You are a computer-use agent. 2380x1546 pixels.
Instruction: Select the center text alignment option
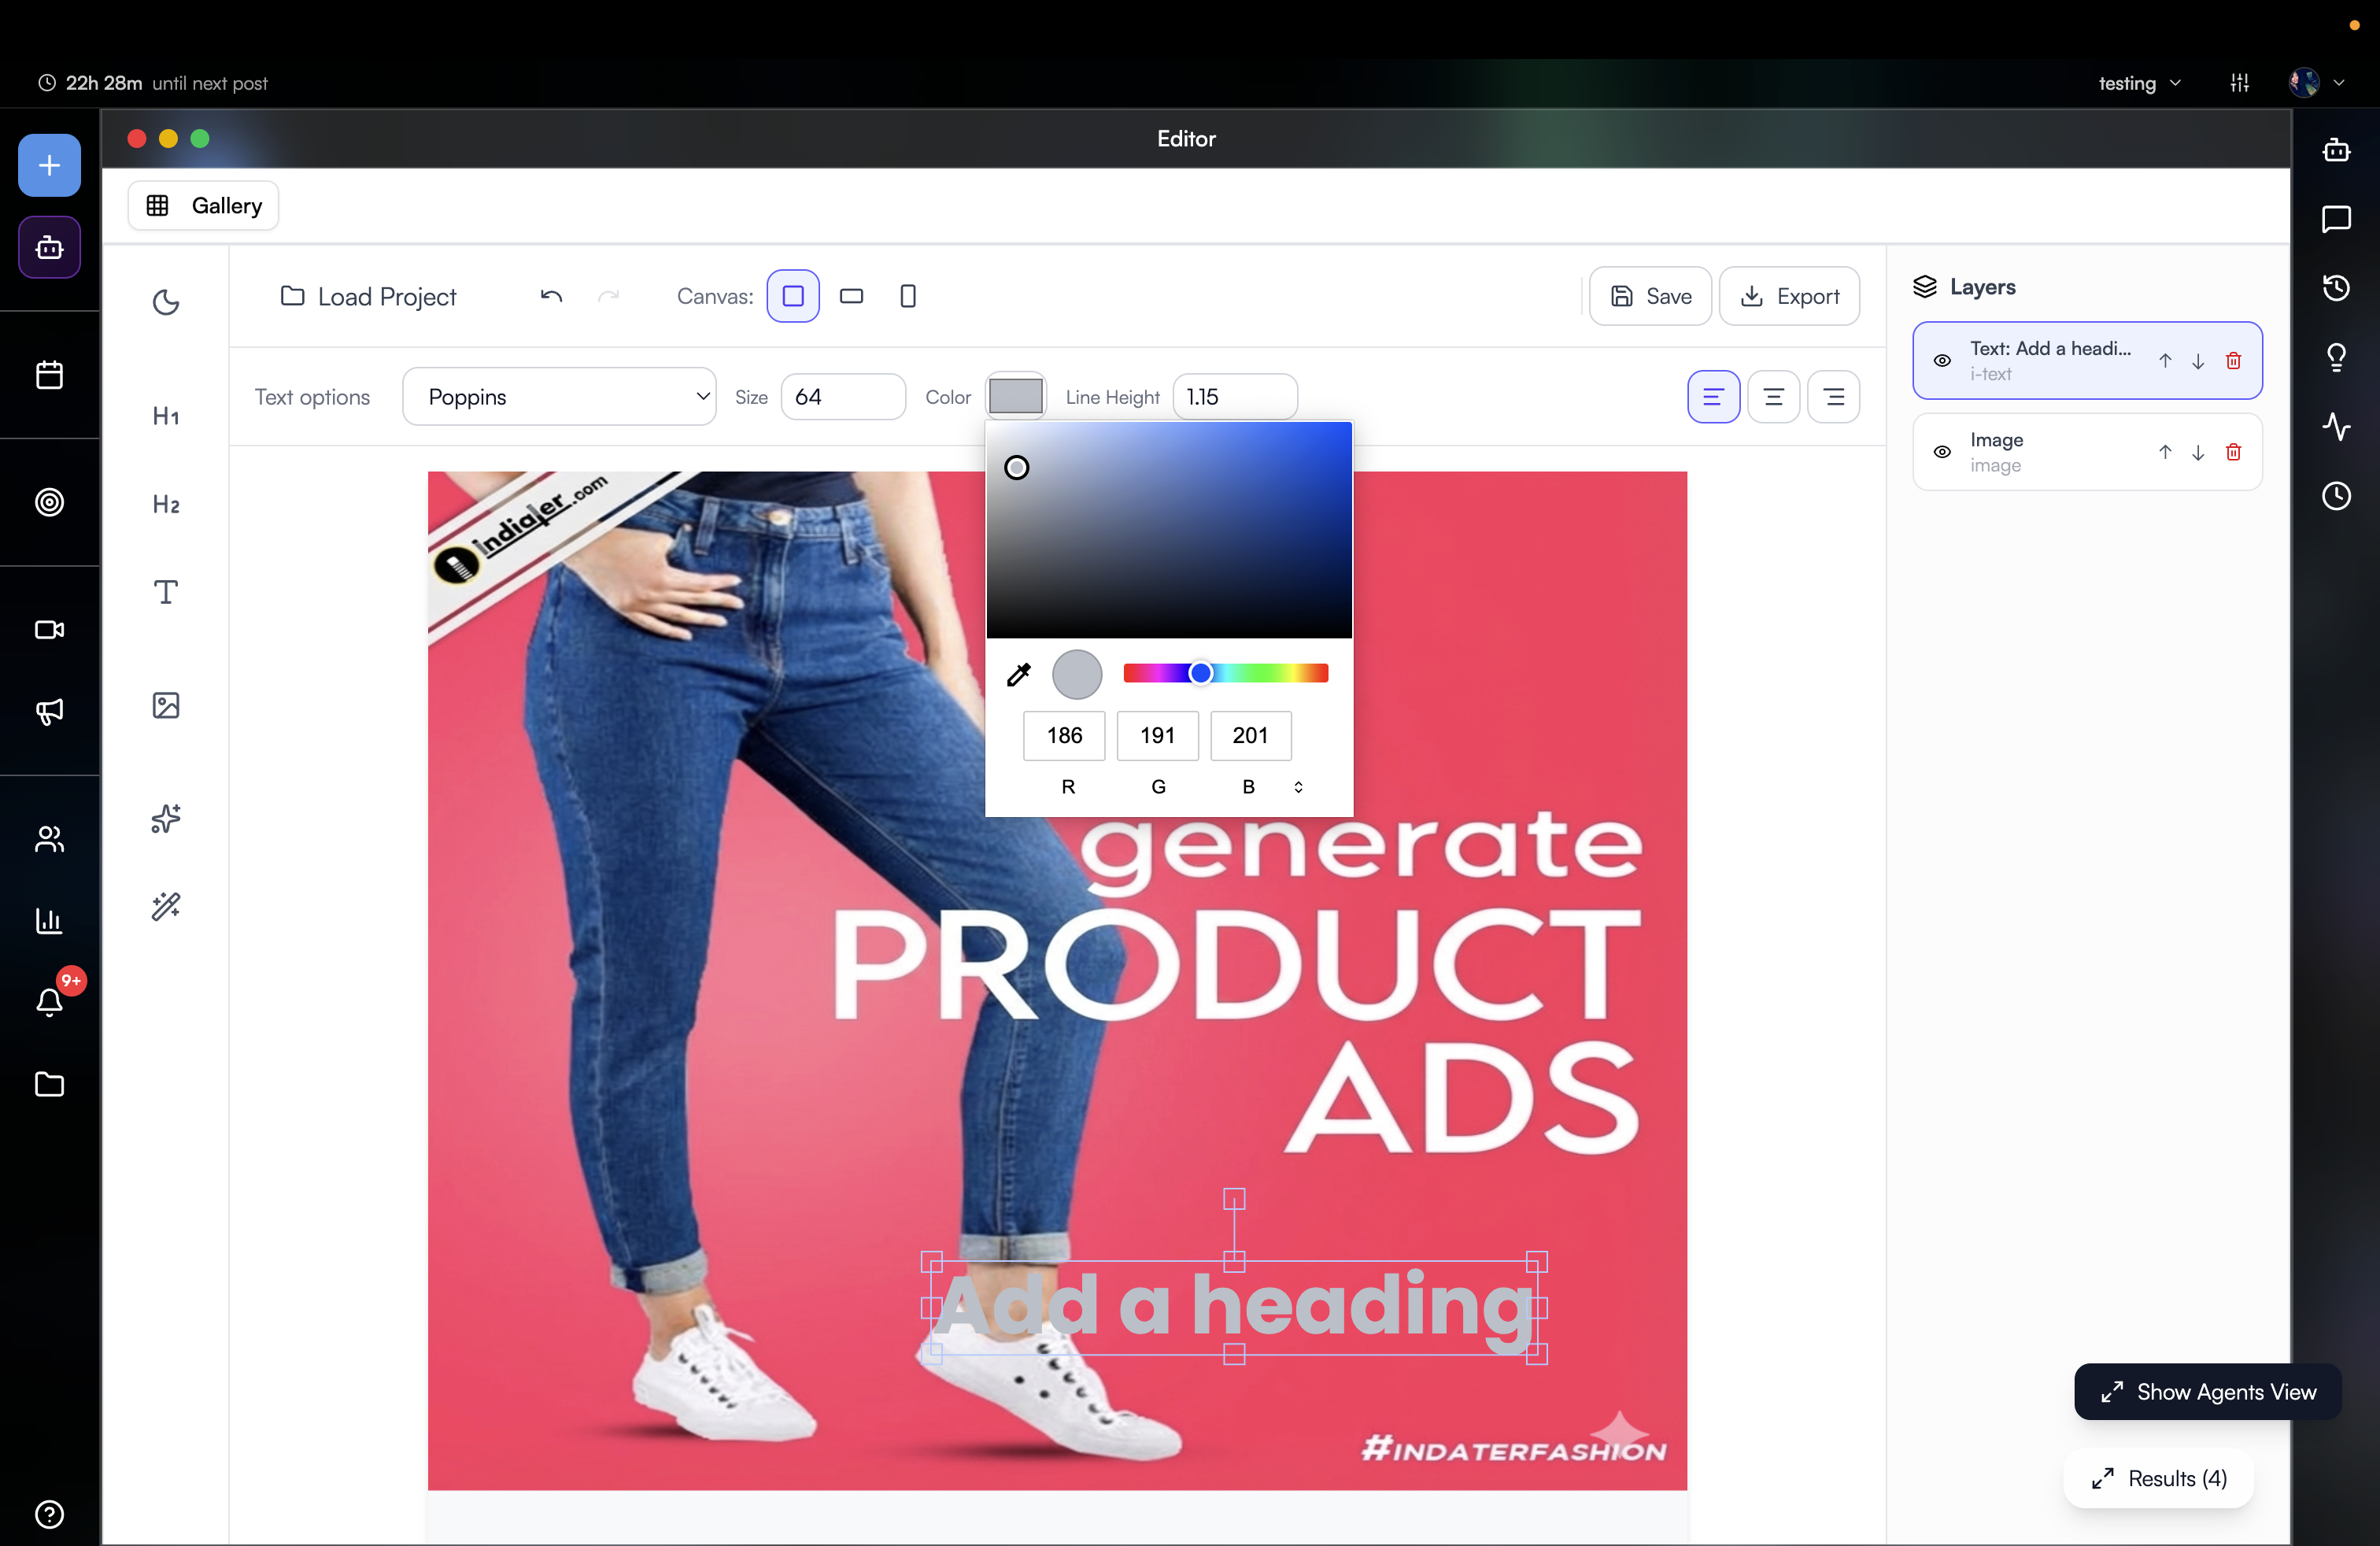pos(1773,397)
